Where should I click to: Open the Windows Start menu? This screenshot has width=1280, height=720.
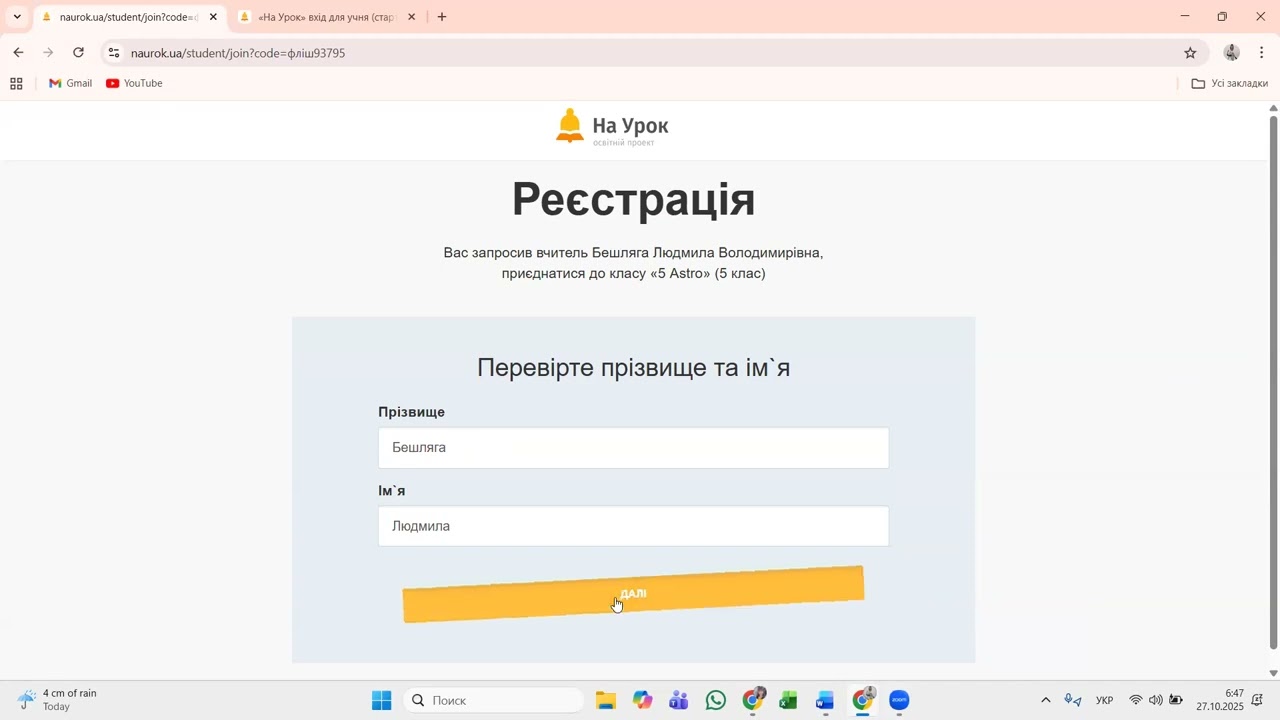pyautogui.click(x=382, y=701)
